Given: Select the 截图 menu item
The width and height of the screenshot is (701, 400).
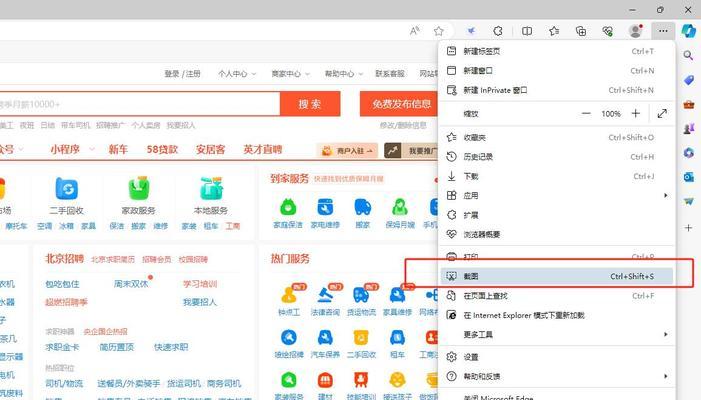Looking at the screenshot, I should click(557, 276).
